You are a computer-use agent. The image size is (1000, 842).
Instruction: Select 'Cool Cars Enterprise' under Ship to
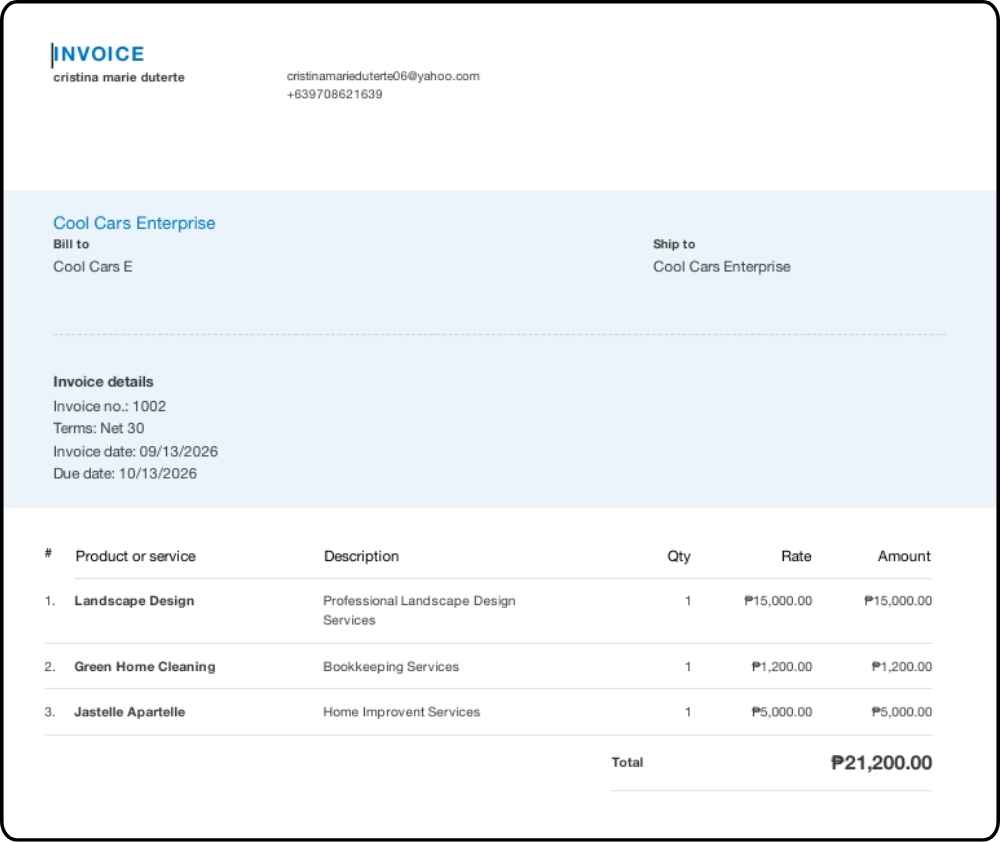[721, 267]
